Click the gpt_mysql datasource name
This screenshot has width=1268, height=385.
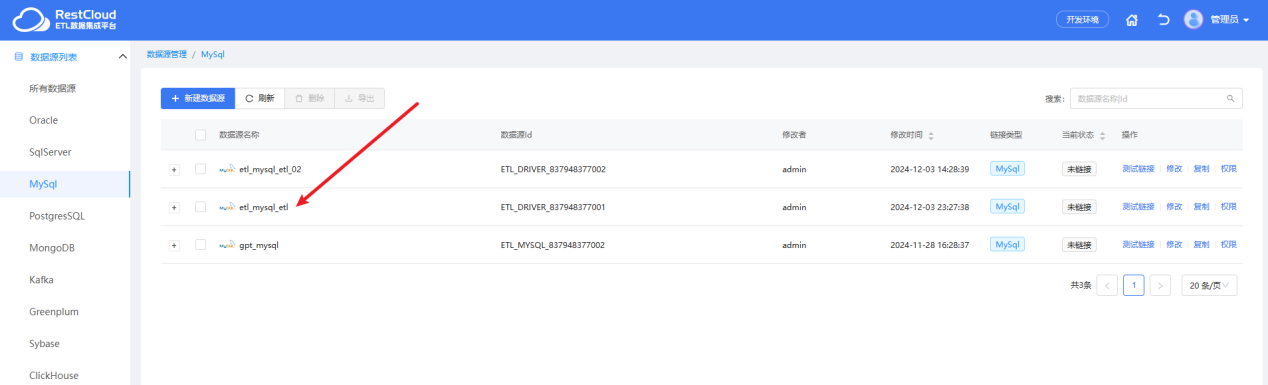(259, 245)
